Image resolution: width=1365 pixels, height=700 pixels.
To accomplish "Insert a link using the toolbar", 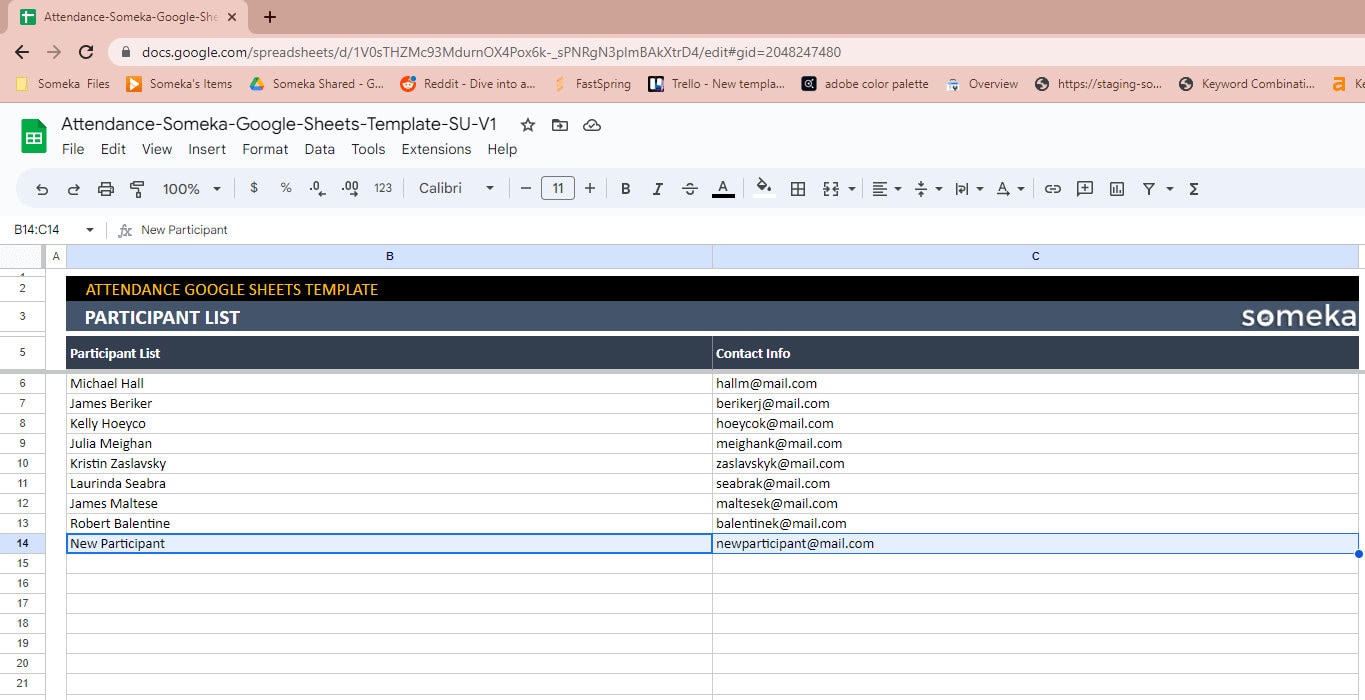I will (1052, 188).
